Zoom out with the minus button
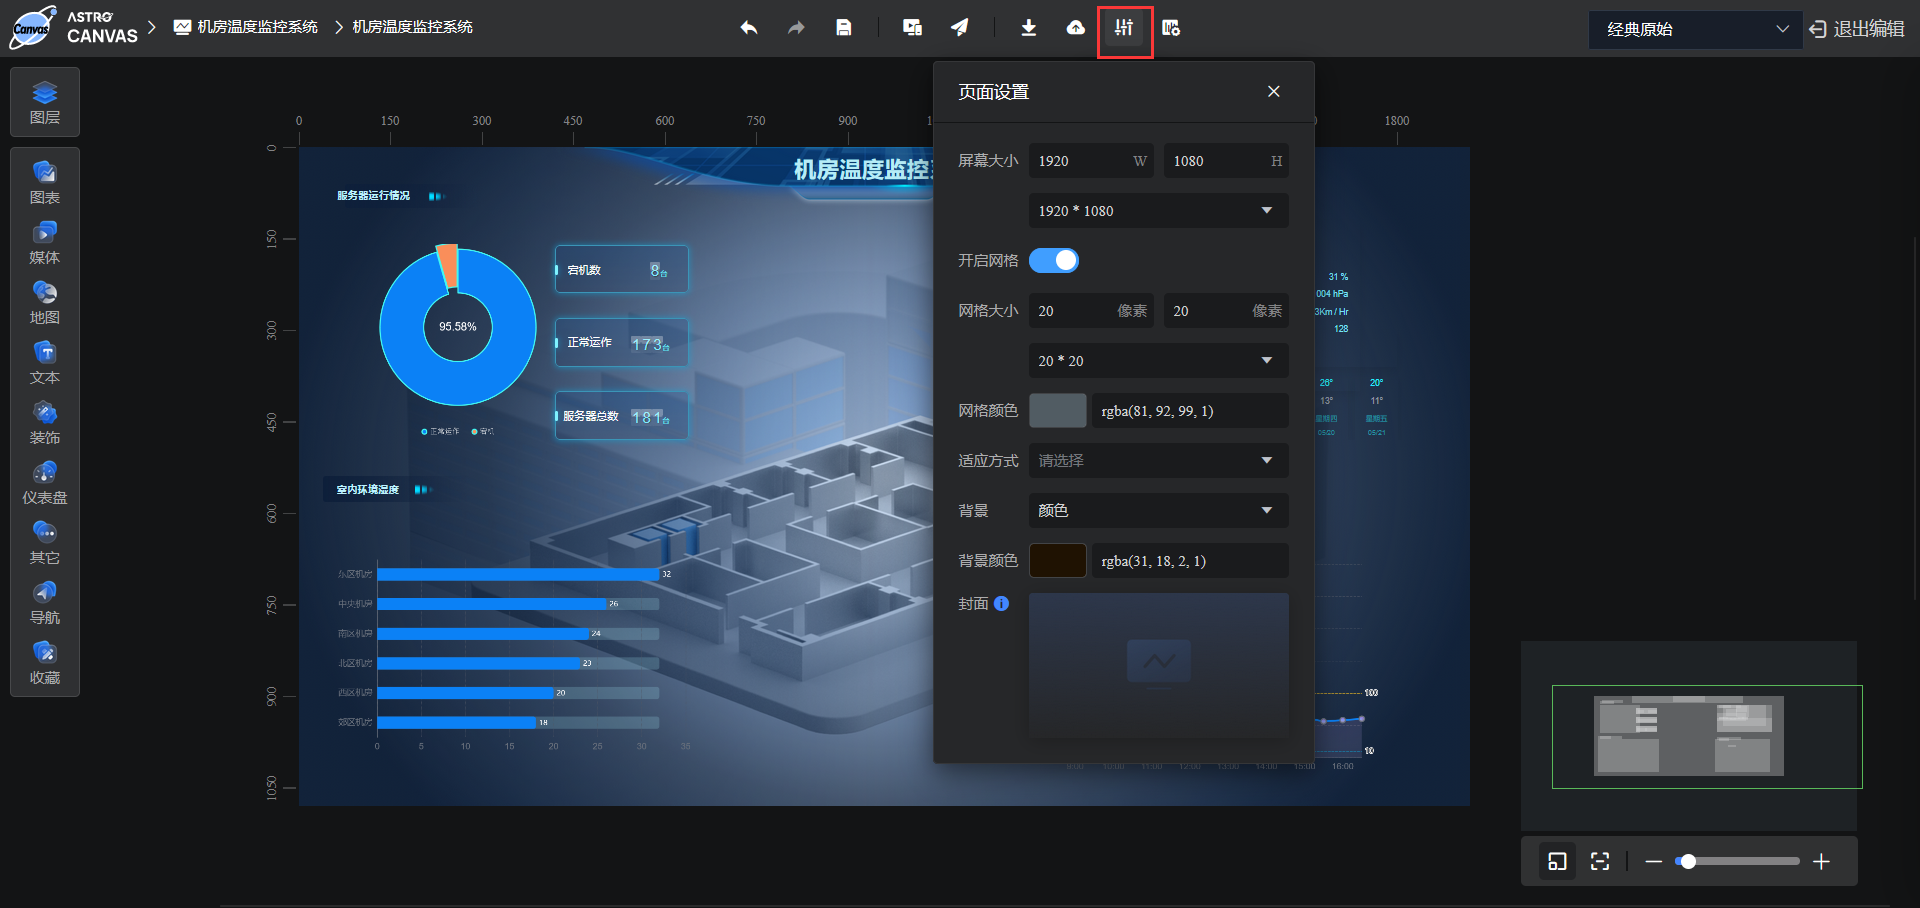The image size is (1920, 908). click(1653, 861)
